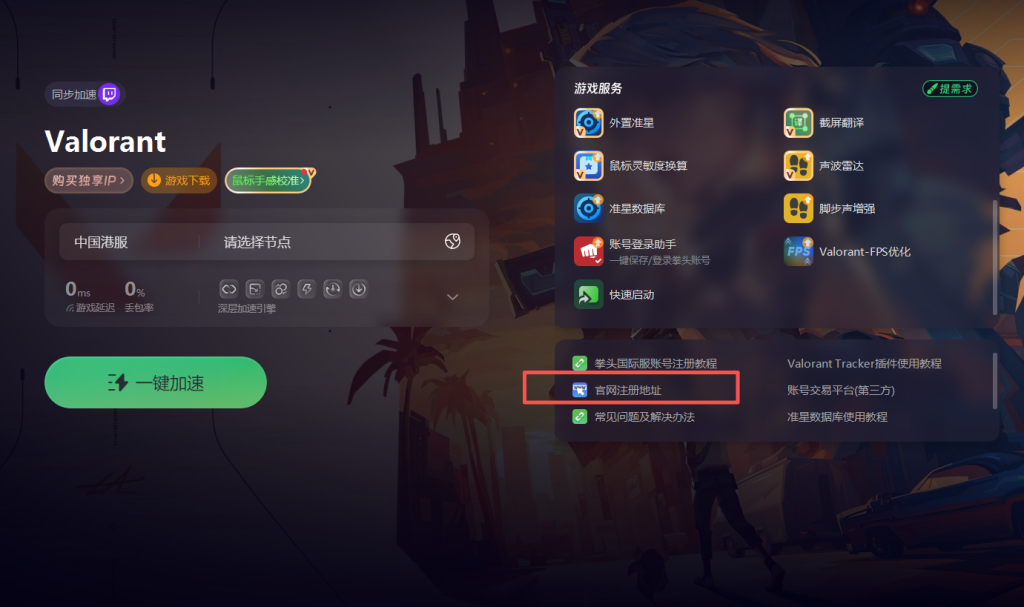Screen dimensions: 1024x607
Task: Toggle first 深层加速引擎 engine icon
Action: 229,289
